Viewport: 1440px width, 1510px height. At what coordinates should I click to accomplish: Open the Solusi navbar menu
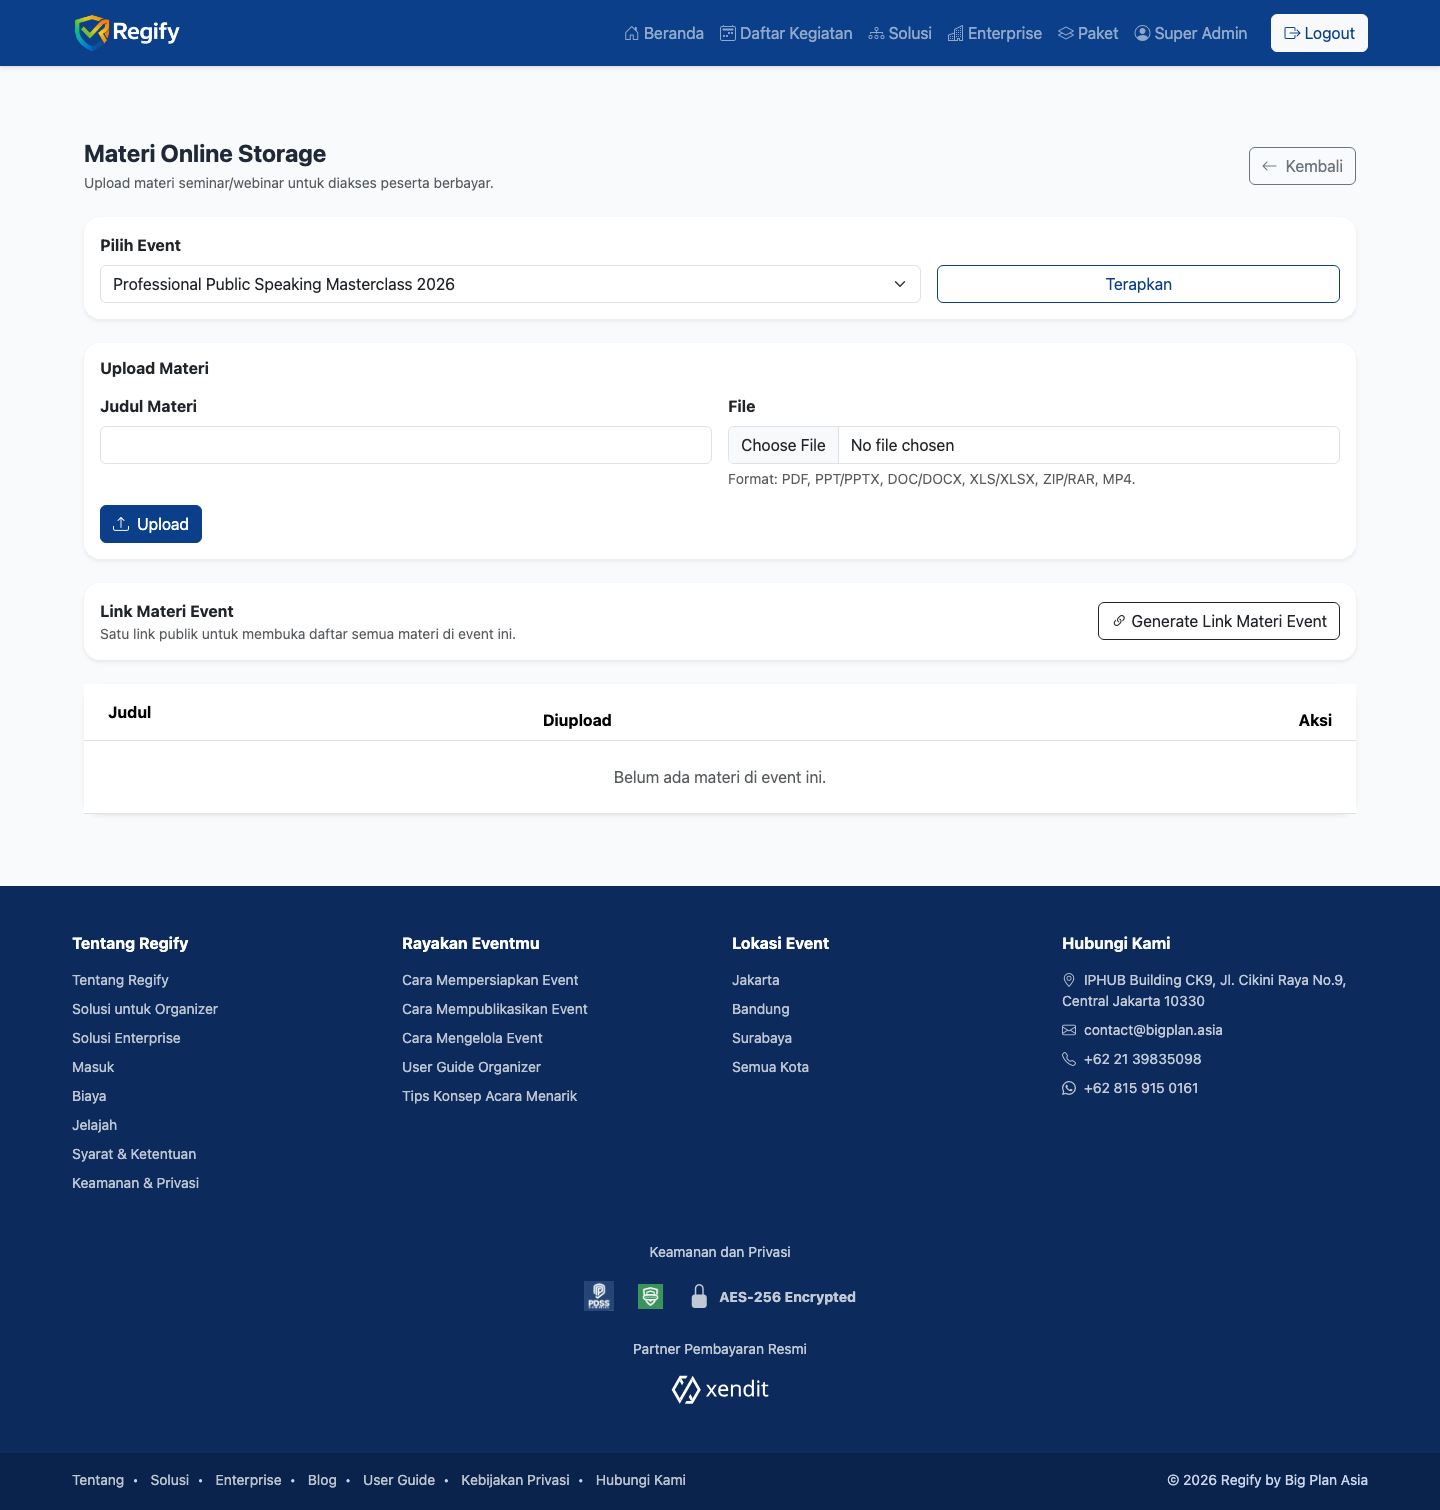900,33
